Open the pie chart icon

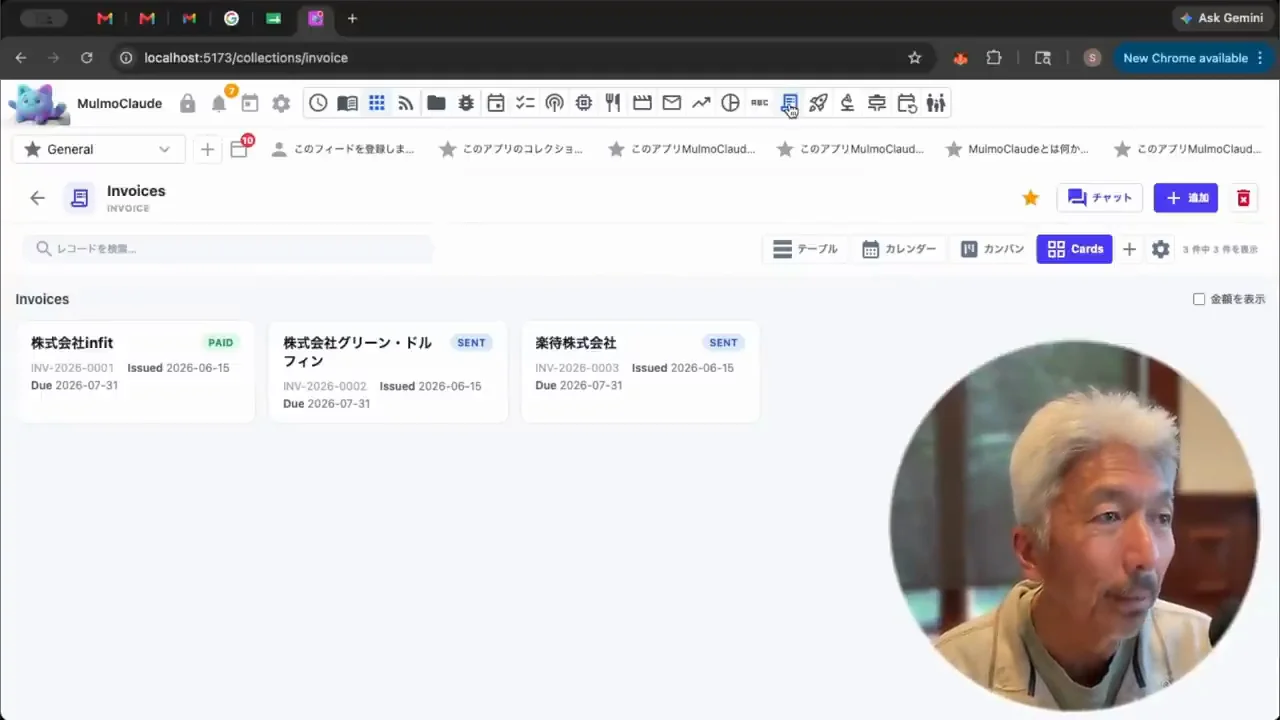[x=731, y=102]
